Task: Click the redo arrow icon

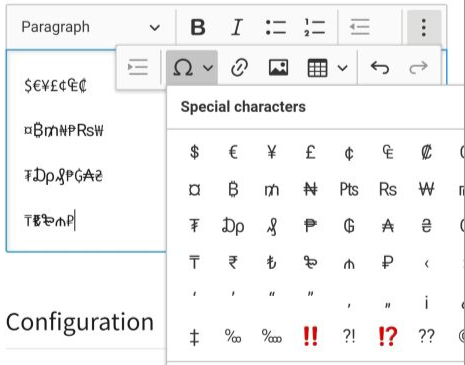Action: coord(418,68)
